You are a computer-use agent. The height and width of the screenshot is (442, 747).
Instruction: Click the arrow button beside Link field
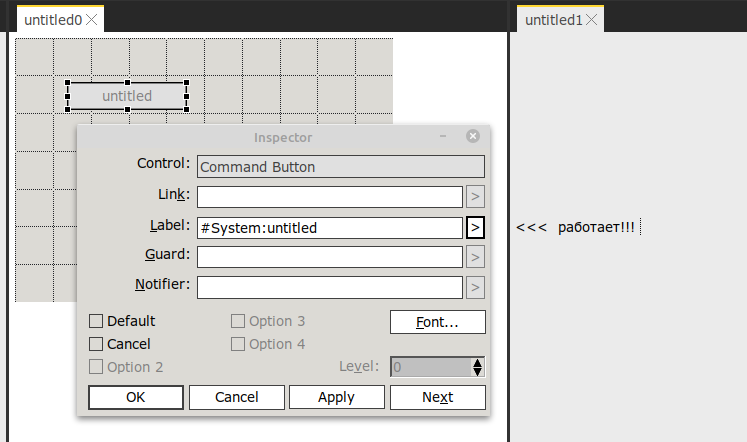tap(476, 197)
